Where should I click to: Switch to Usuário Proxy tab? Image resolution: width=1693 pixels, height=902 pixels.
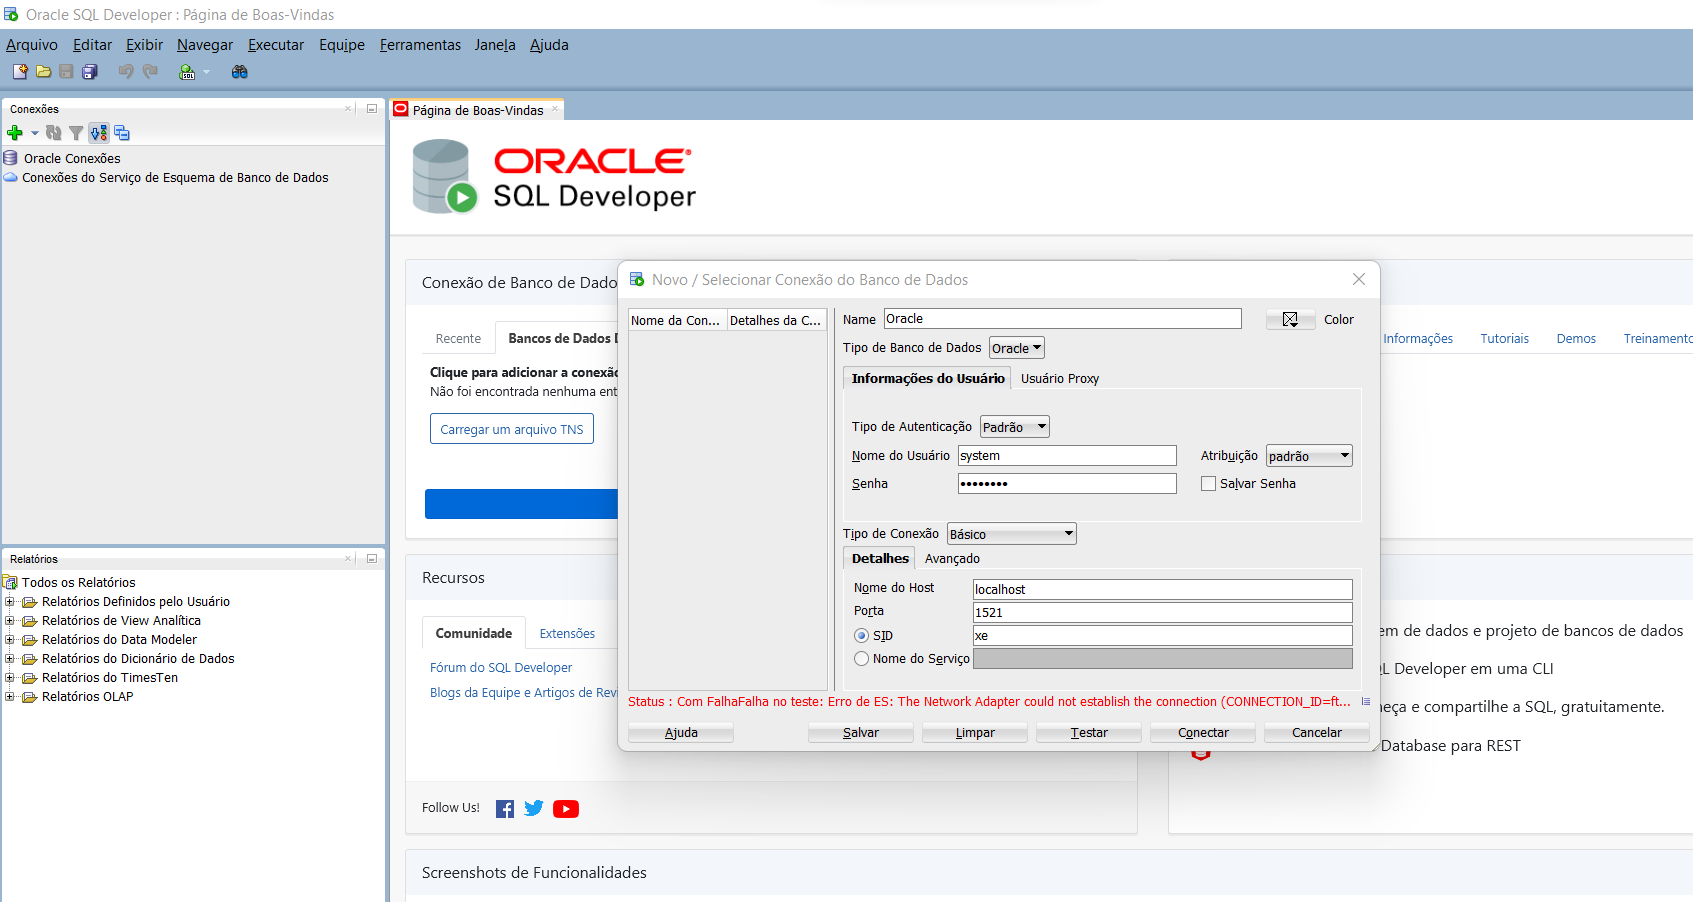pyautogui.click(x=1060, y=379)
